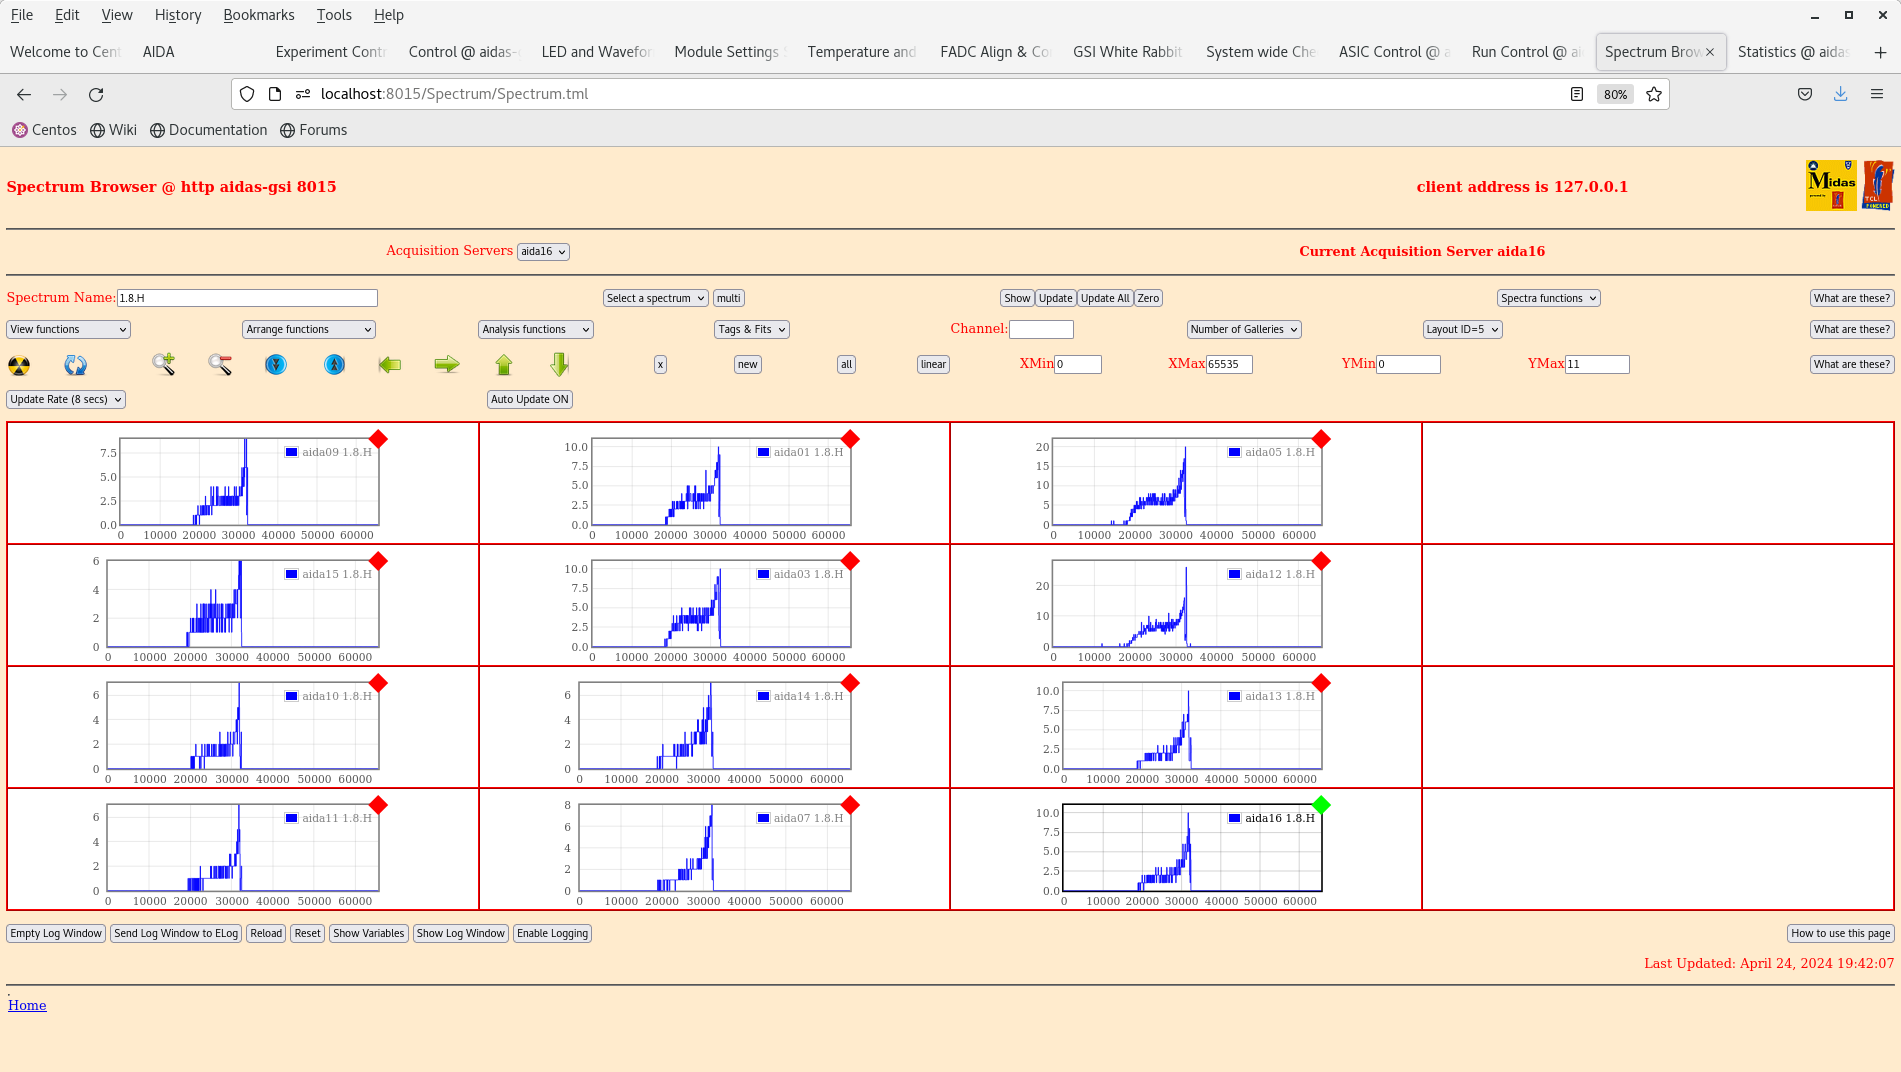Open the Layout ID=5 dropdown
This screenshot has width=1901, height=1072.
coord(1463,329)
